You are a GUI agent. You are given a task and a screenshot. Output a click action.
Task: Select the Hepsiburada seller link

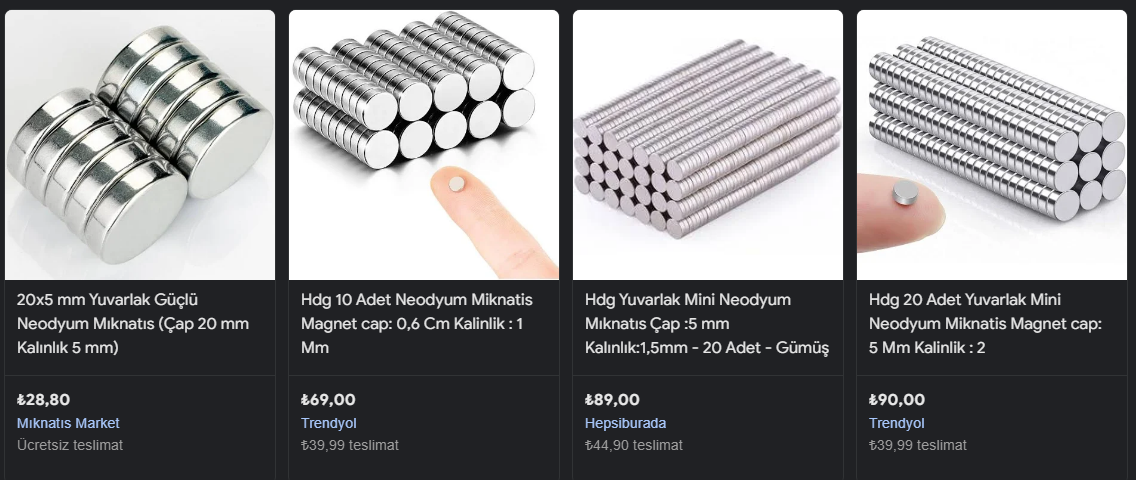coord(625,423)
